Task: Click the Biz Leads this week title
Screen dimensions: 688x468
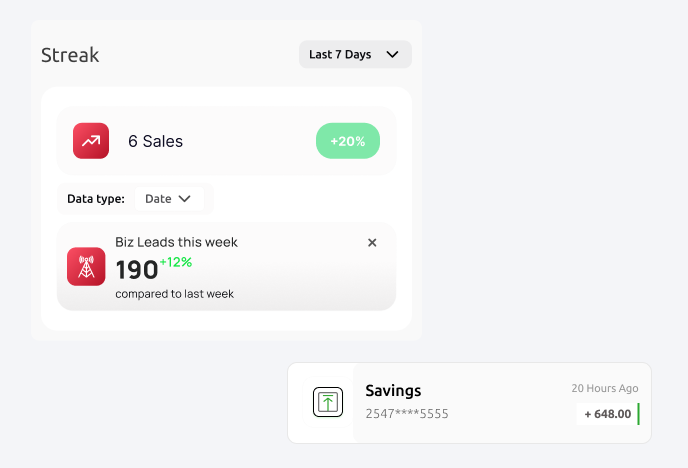Action: pos(176,242)
